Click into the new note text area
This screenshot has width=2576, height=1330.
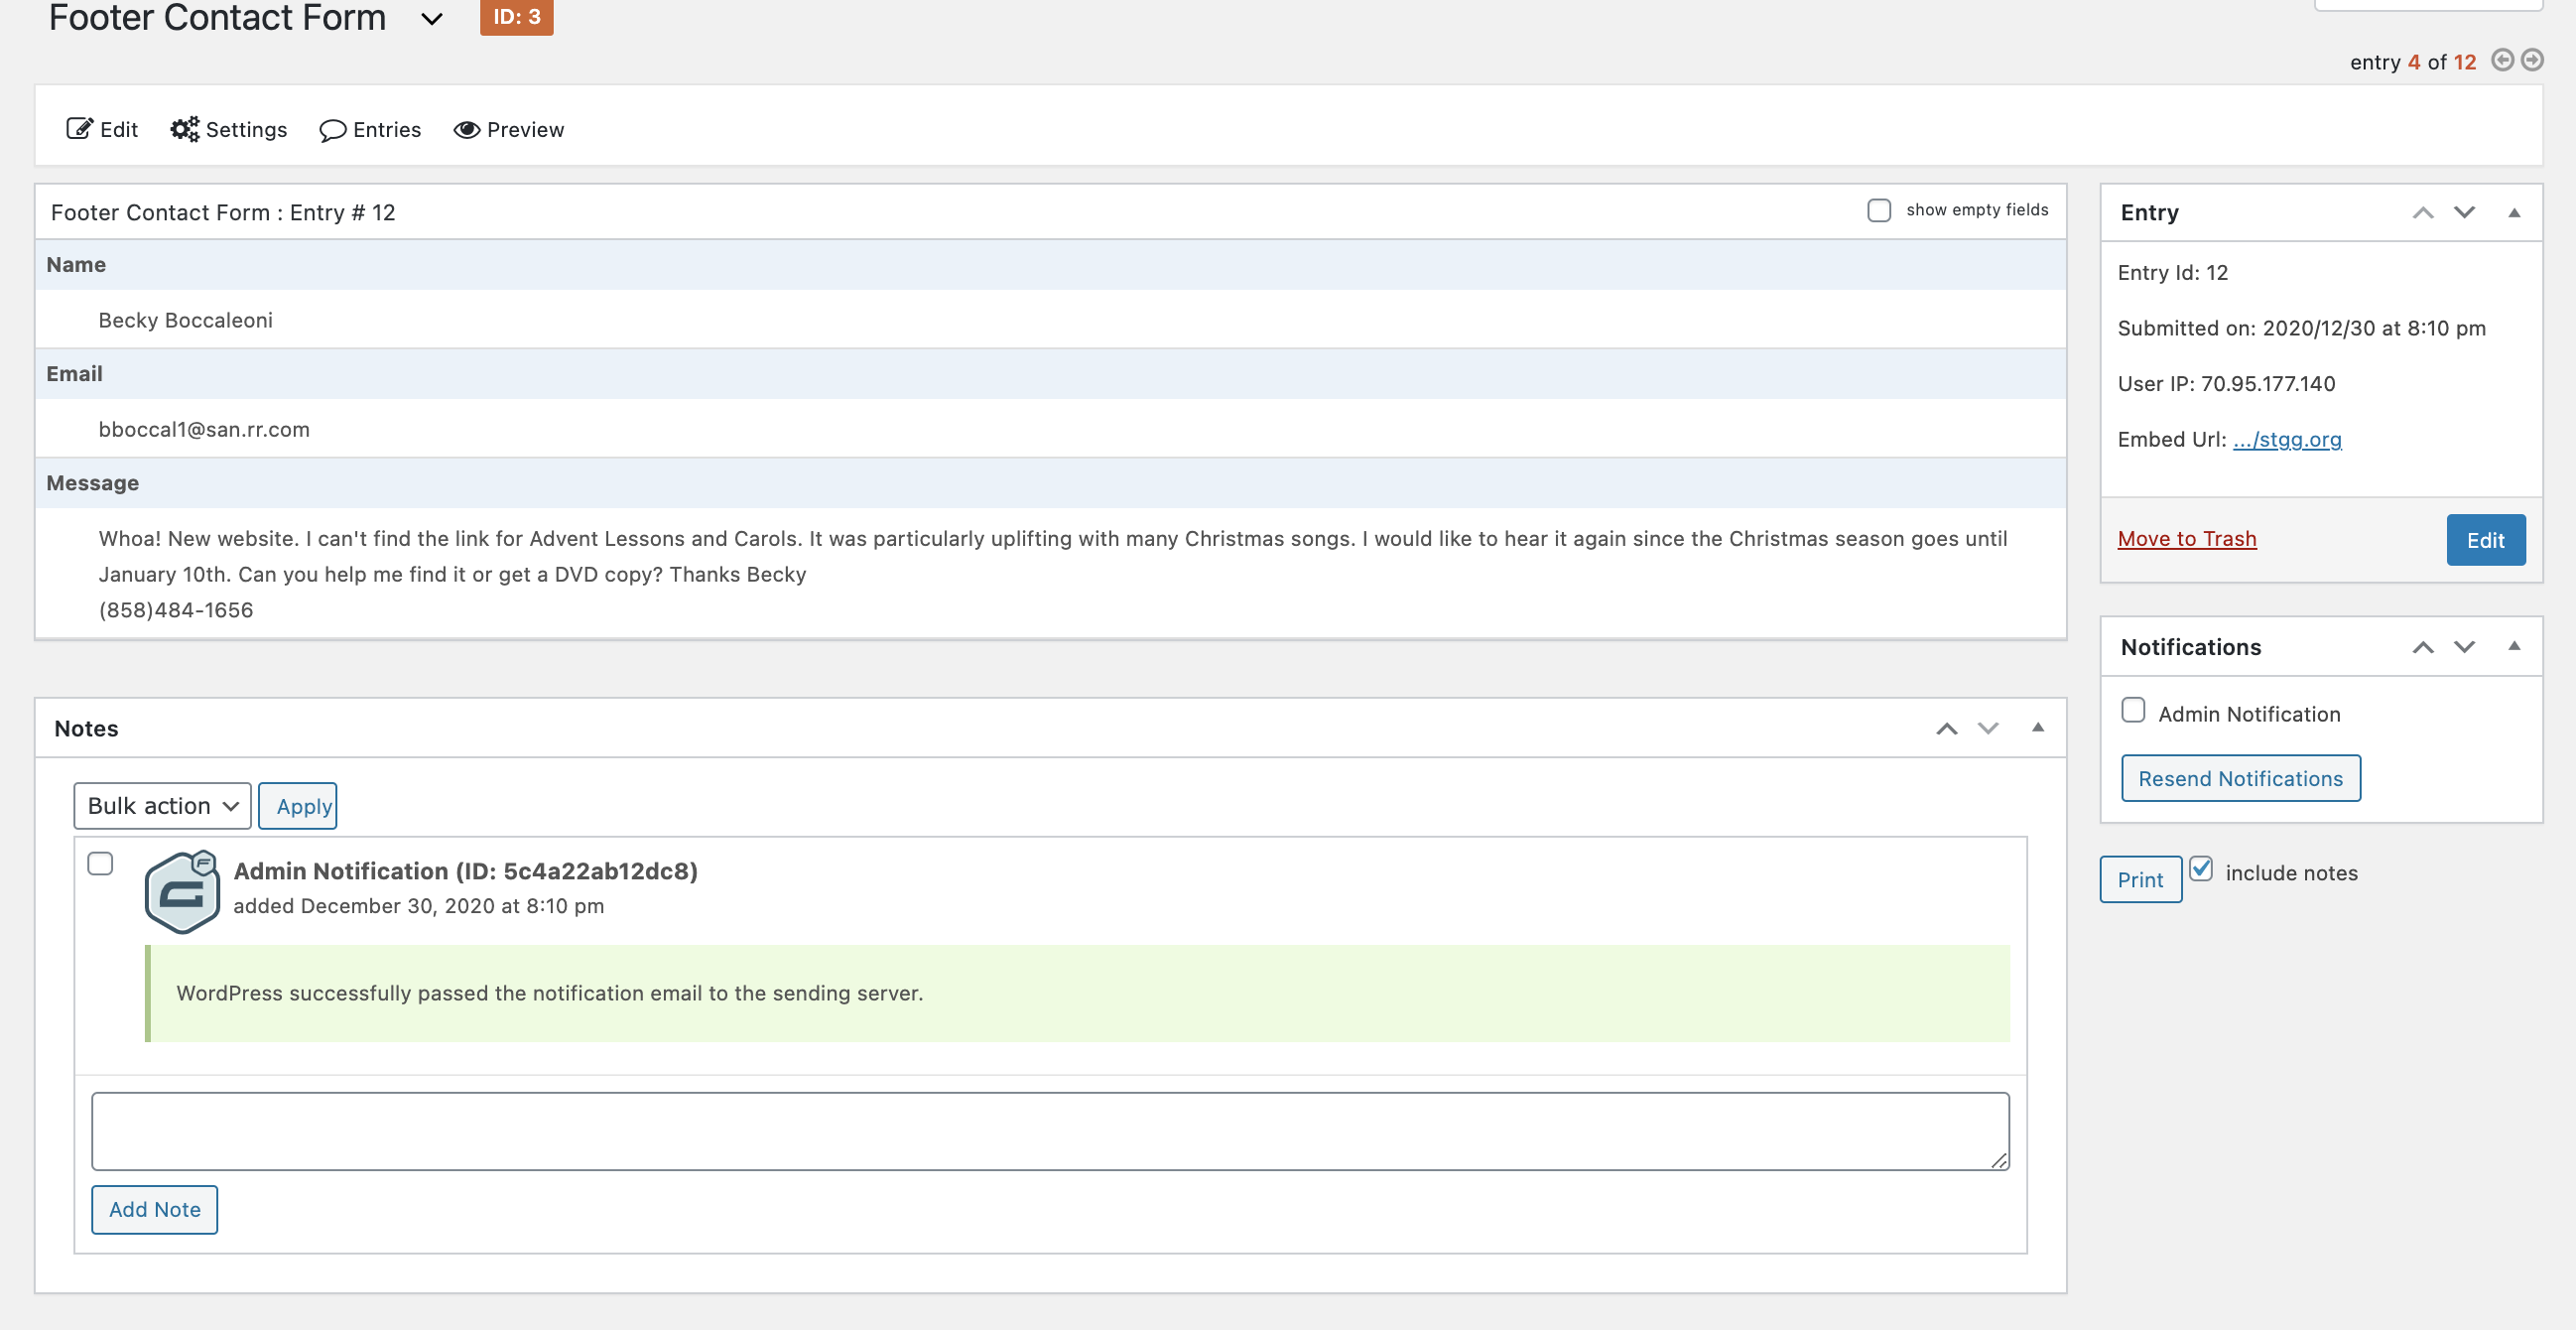pyautogui.click(x=1050, y=1131)
